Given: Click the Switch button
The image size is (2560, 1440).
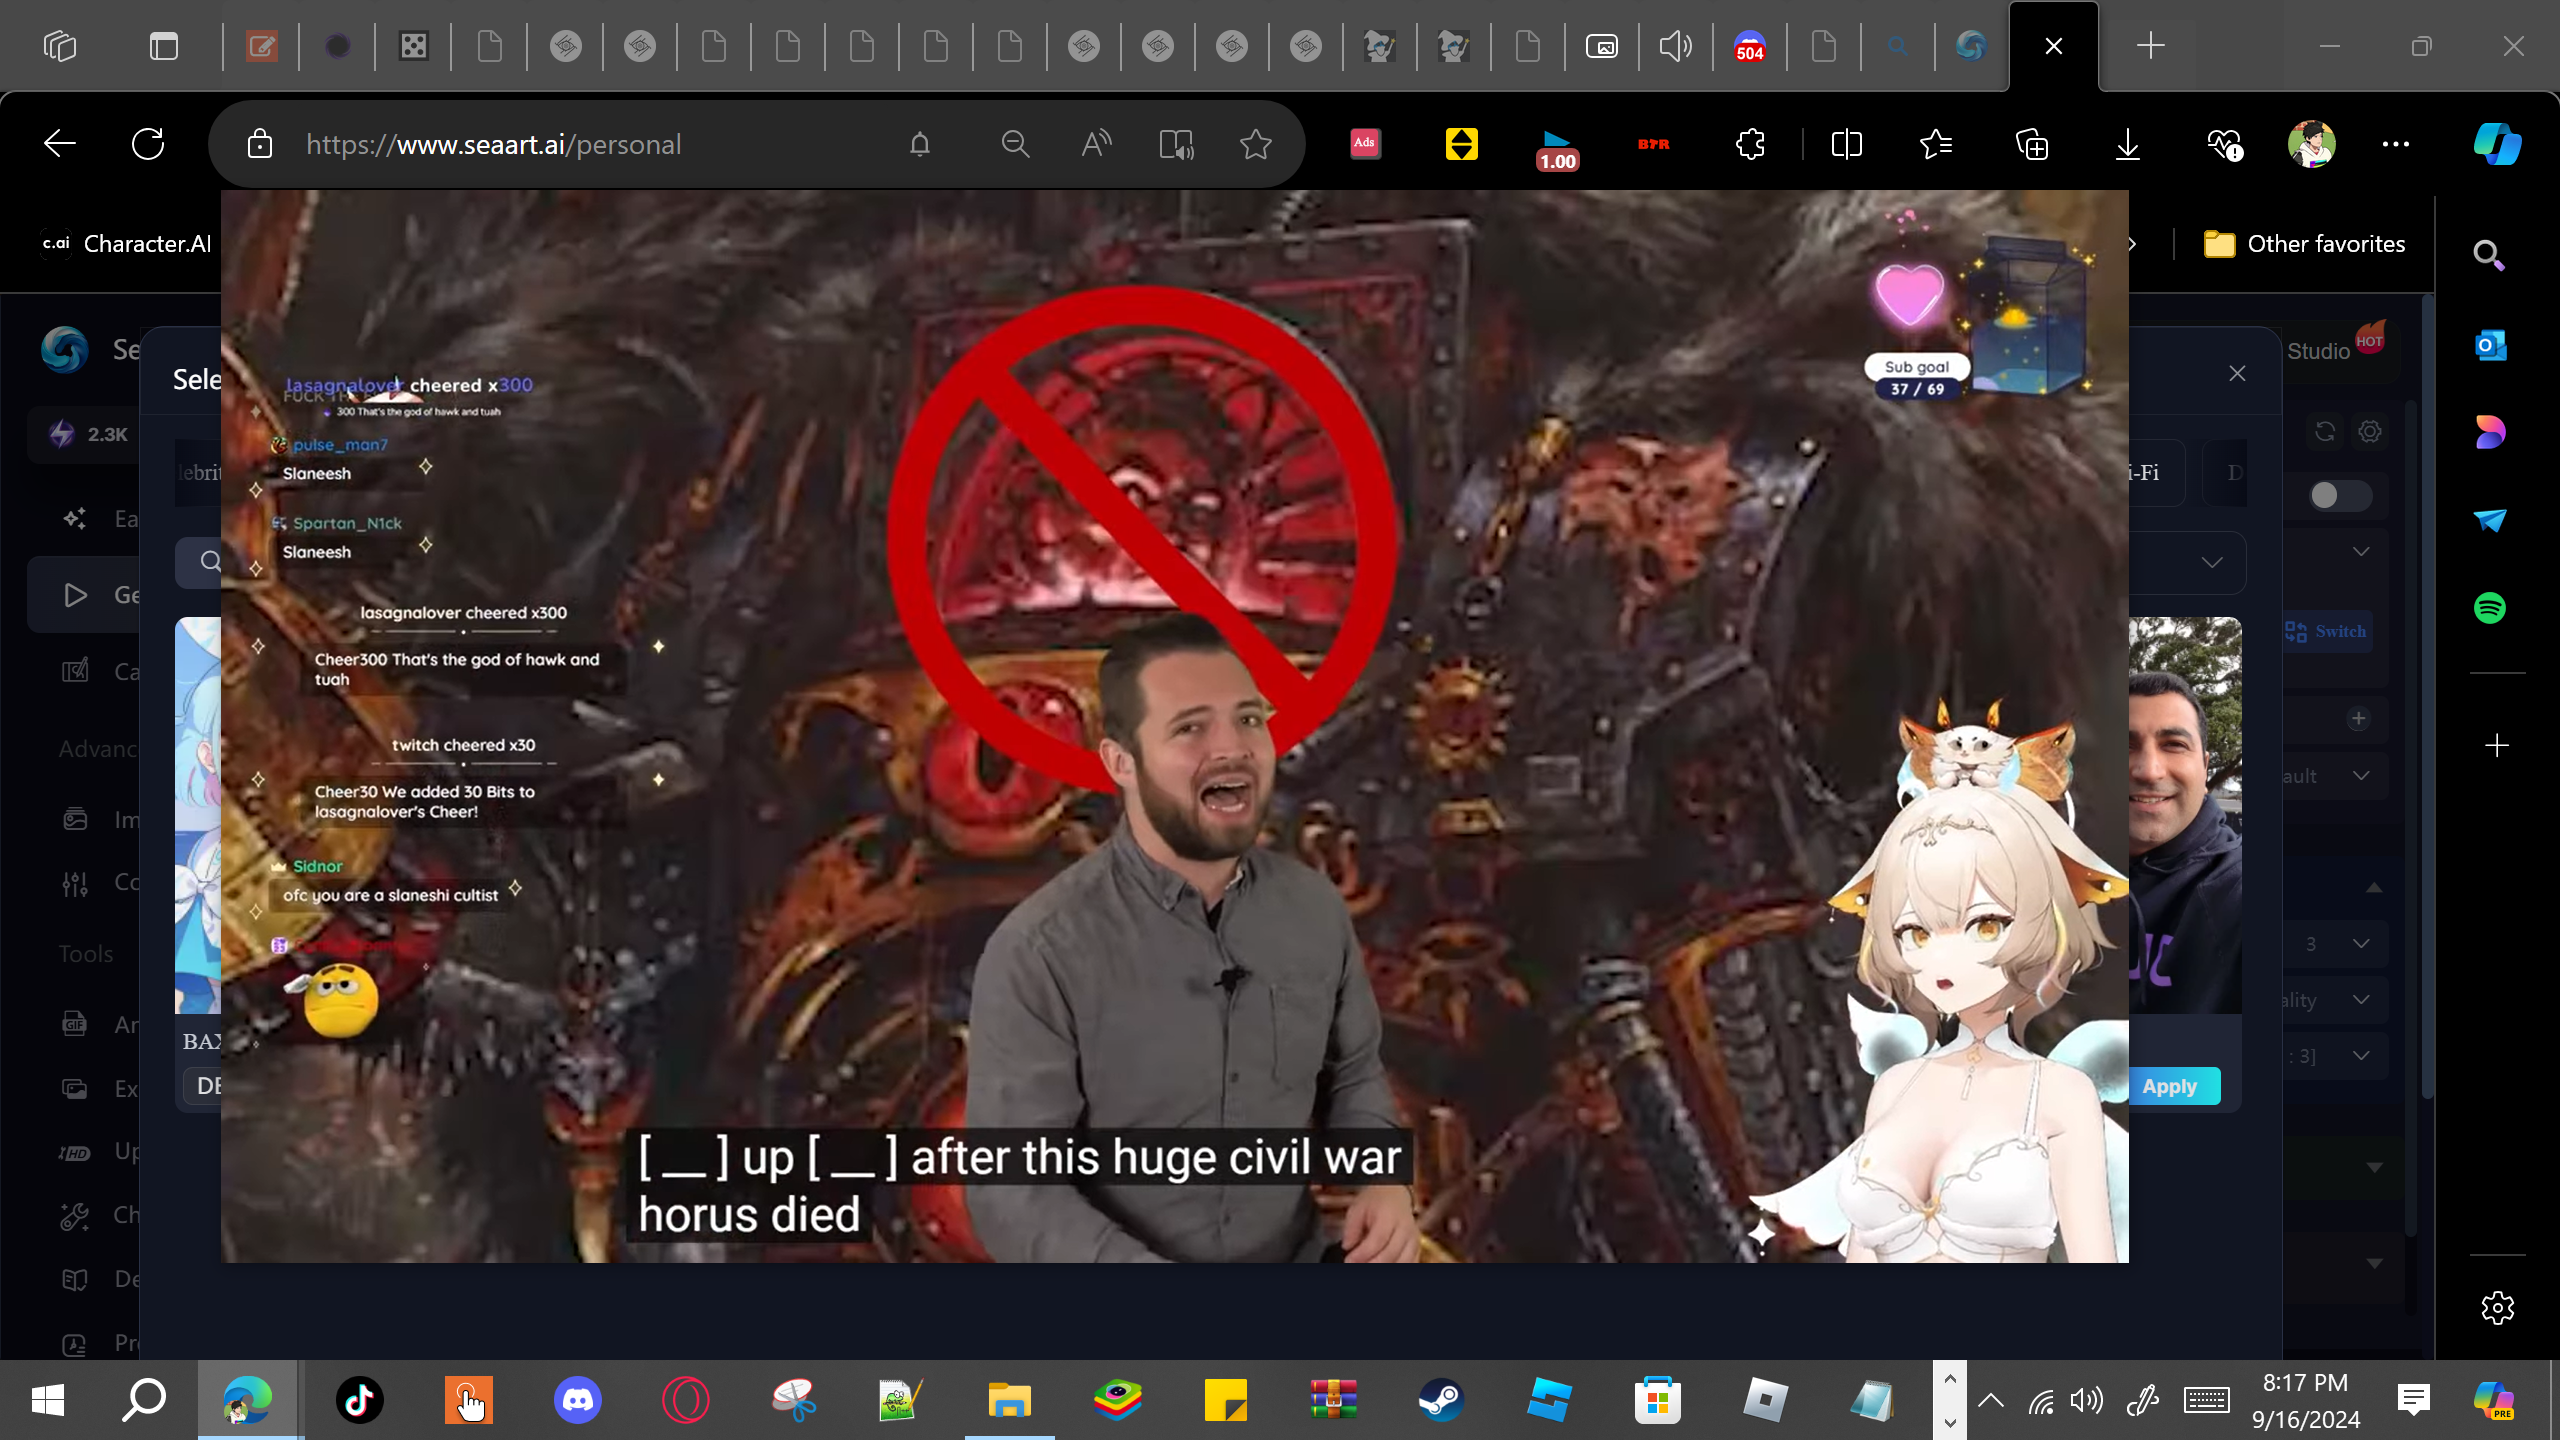Looking at the screenshot, I should click(2326, 632).
